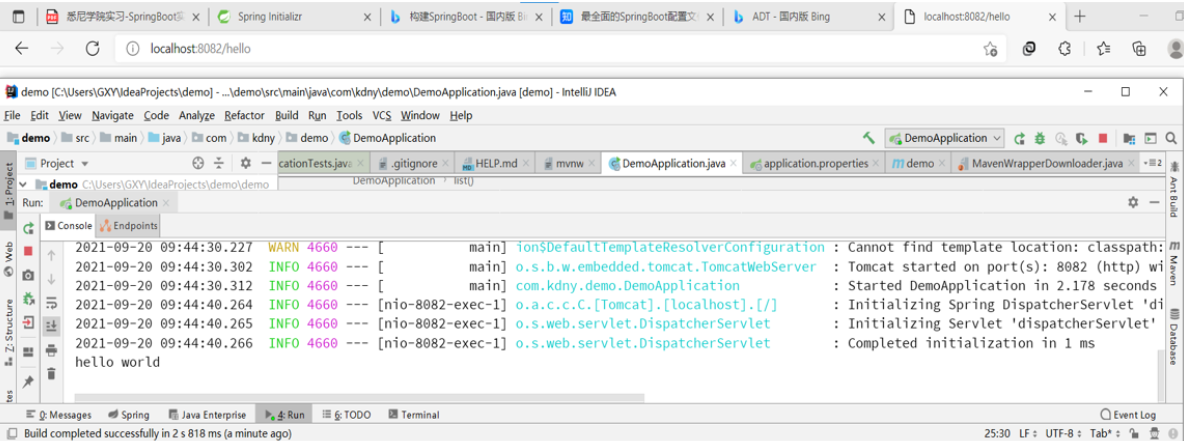Click the down arrow in the console gutter
This screenshot has width=1184, height=441.
click(x=51, y=279)
